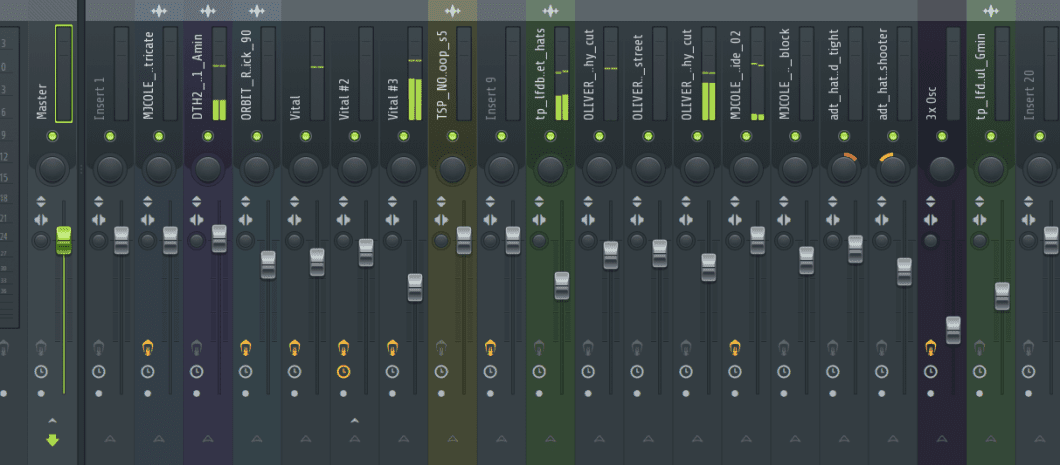Screen dimensions: 1060x465
Task: Click the orange latency clock on Vital #2
Action: click(x=343, y=372)
